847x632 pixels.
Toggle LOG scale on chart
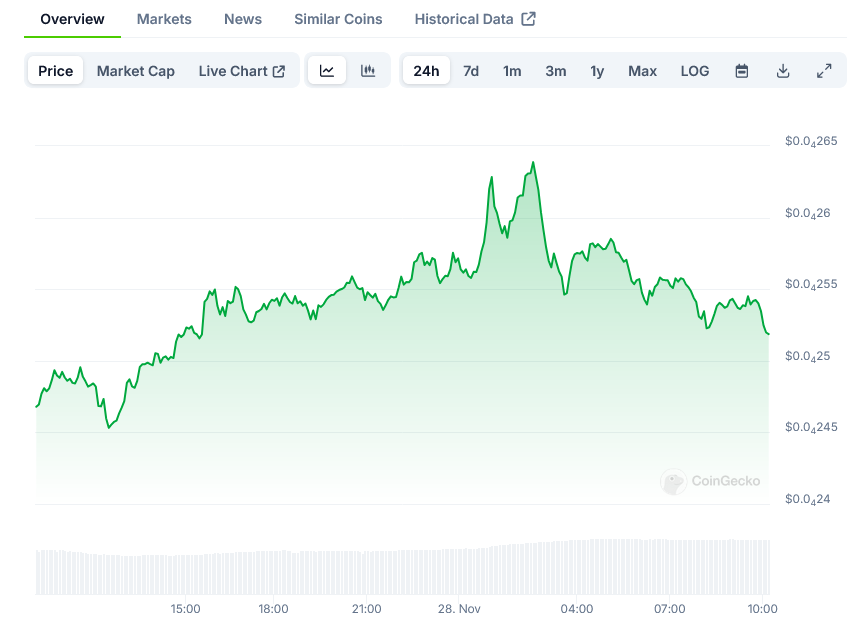695,71
